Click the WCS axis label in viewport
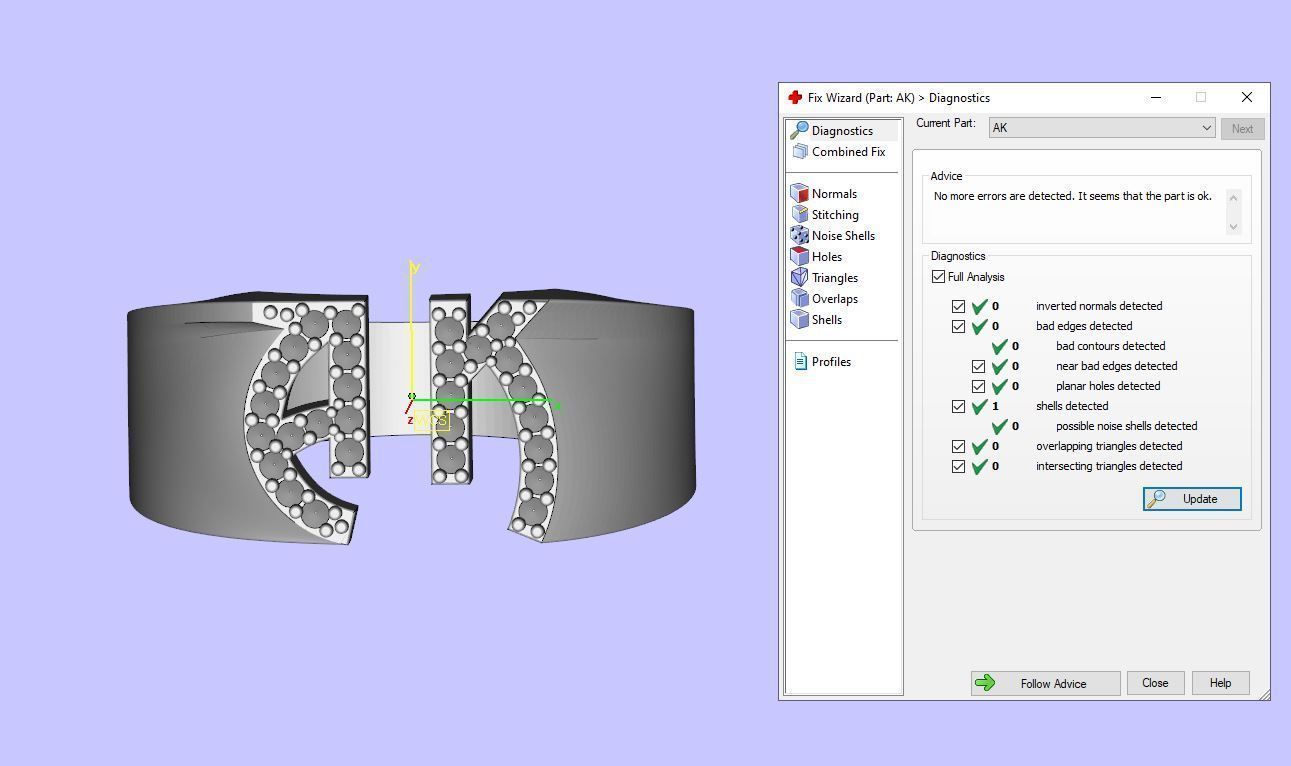 tap(432, 420)
